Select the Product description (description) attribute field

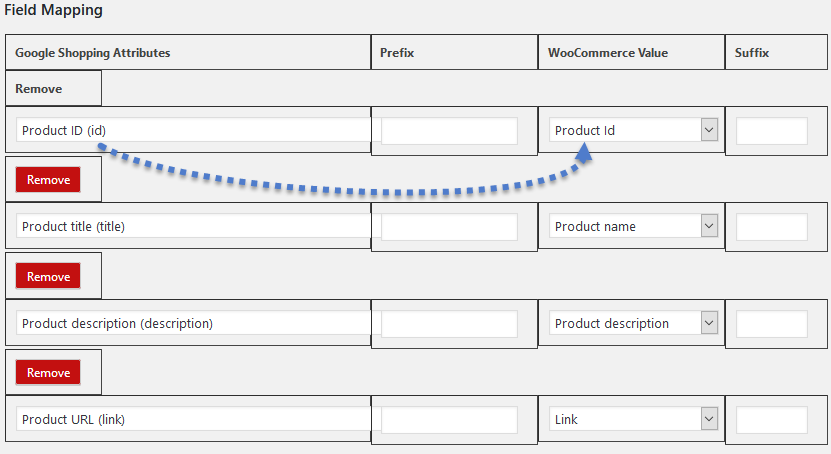[x=193, y=323]
